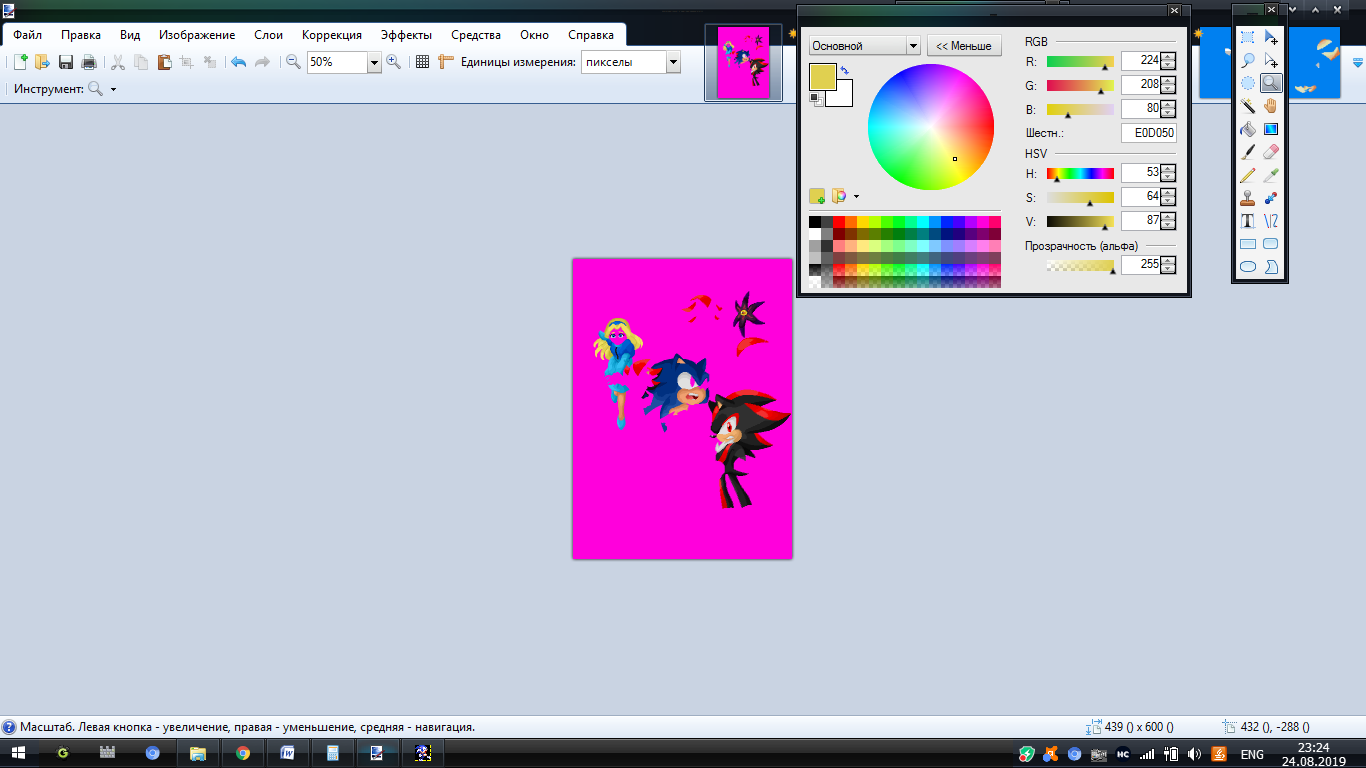Select the Rectangle Select tool
The height and width of the screenshot is (768, 1366).
pos(1248,38)
